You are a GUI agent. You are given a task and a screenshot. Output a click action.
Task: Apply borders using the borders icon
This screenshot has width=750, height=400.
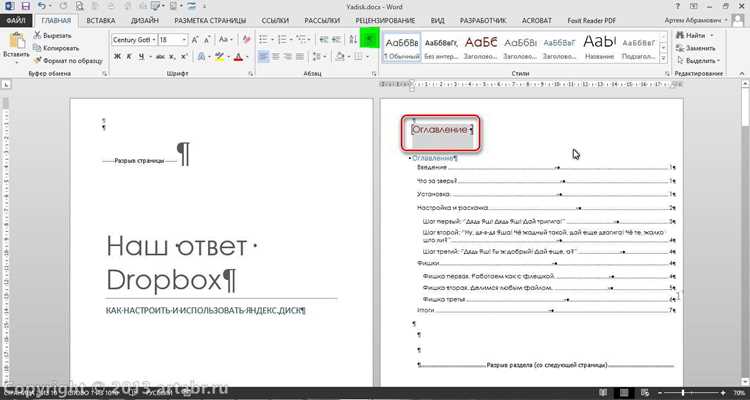(x=358, y=57)
